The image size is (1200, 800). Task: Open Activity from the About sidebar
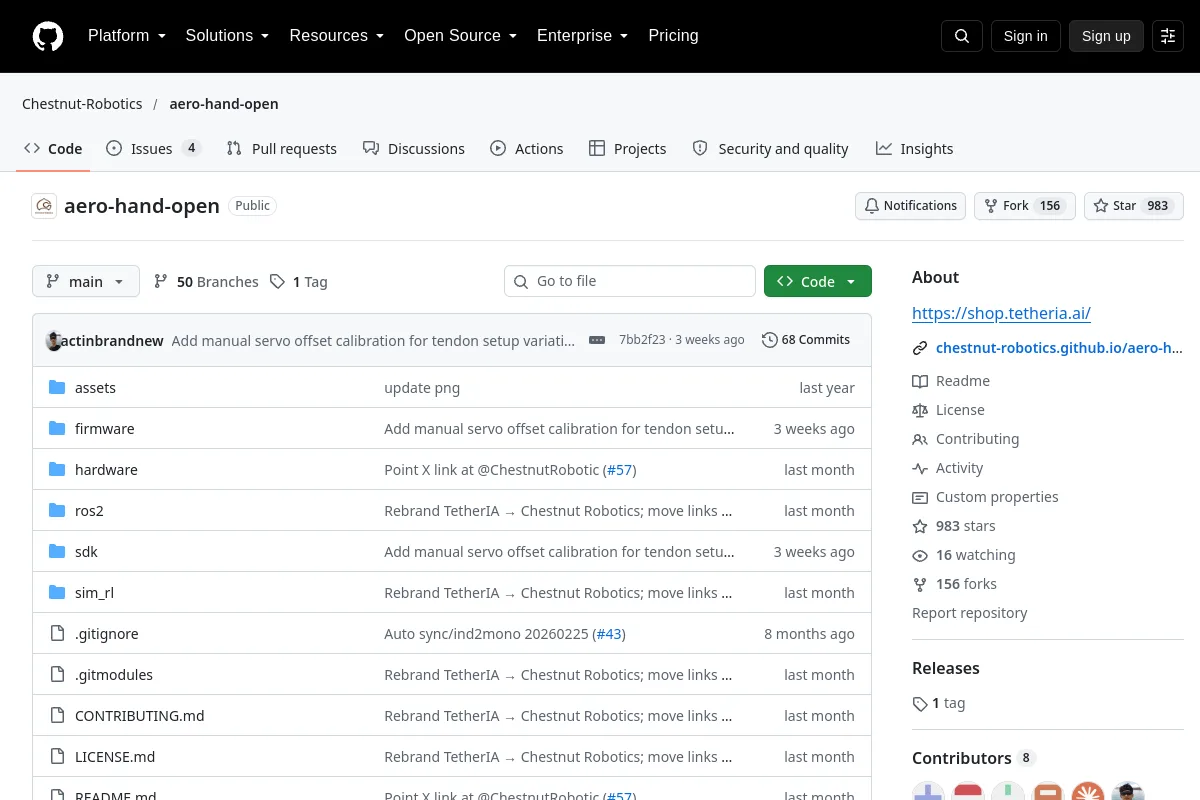(x=948, y=468)
